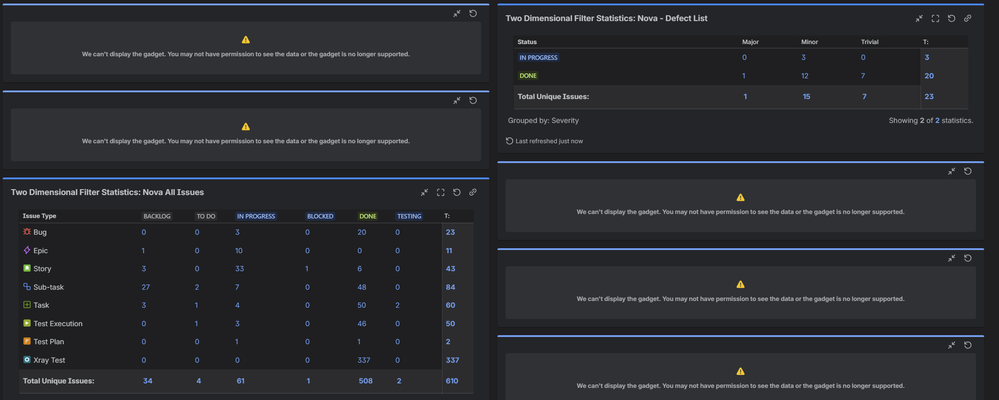Viewport: 999px width, 400px height.
Task: Open the IN PROGRESS status in Defect List
Action: point(538,57)
